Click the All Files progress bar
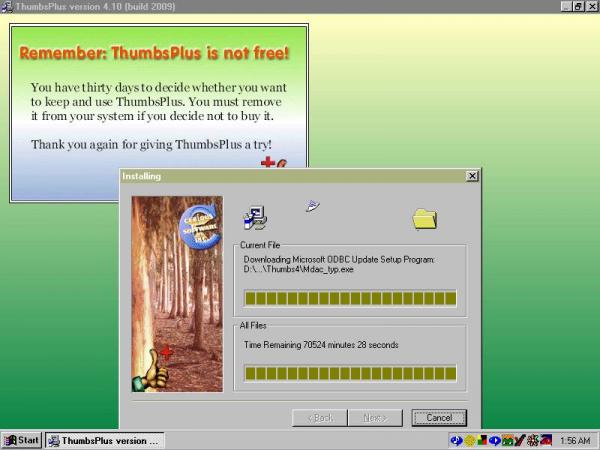Viewport: 600px width, 450px height. click(x=350, y=373)
